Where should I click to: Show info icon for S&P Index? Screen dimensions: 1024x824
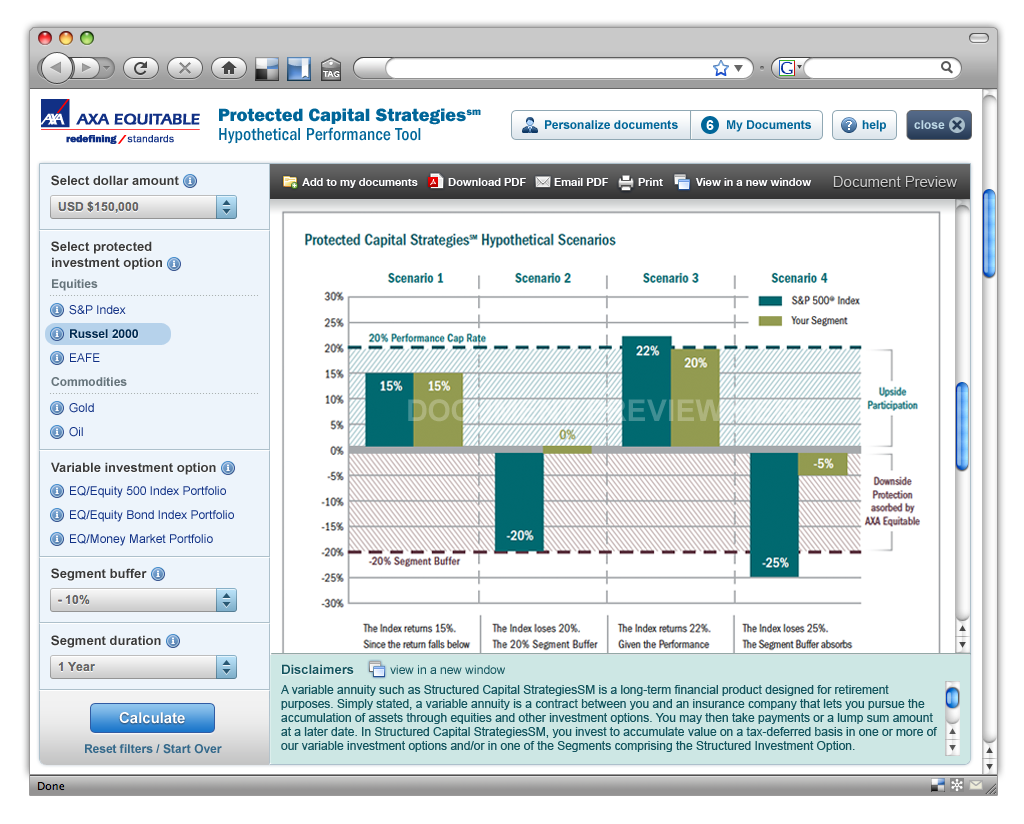point(57,309)
